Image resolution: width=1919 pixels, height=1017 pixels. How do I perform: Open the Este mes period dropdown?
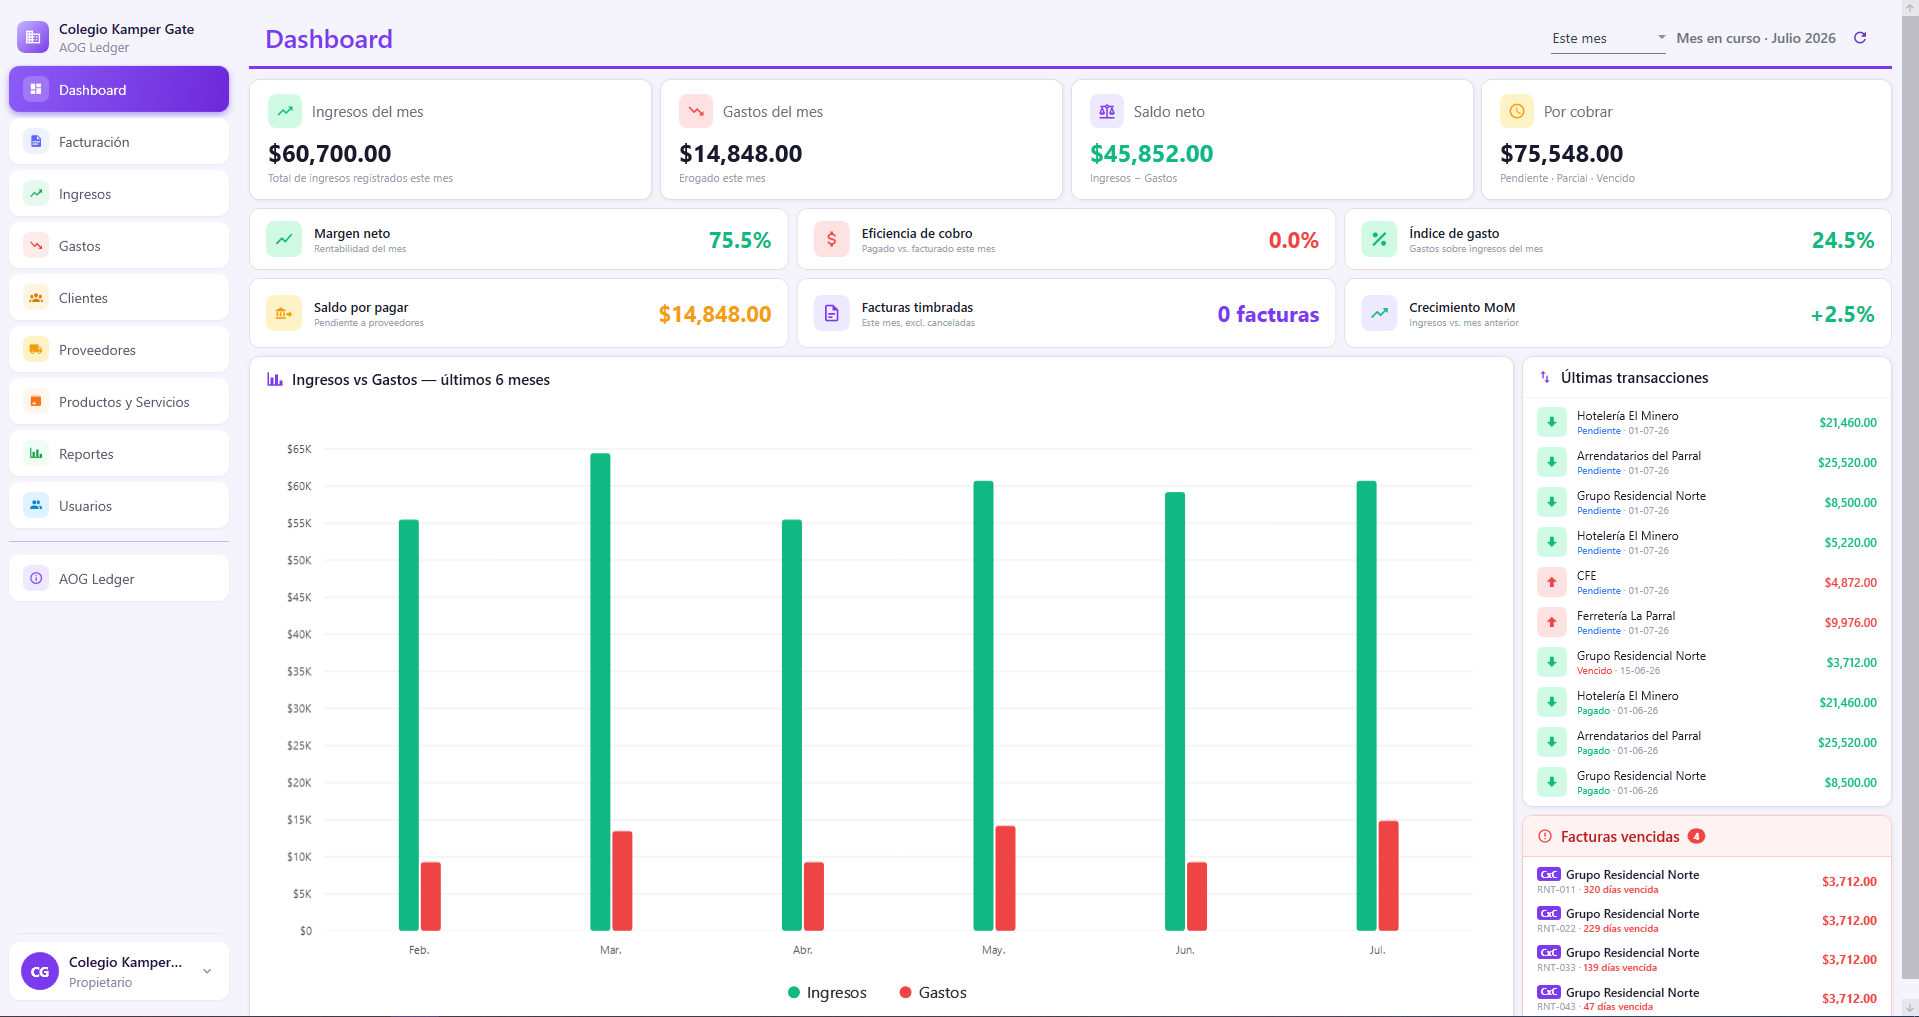pyautogui.click(x=1608, y=38)
